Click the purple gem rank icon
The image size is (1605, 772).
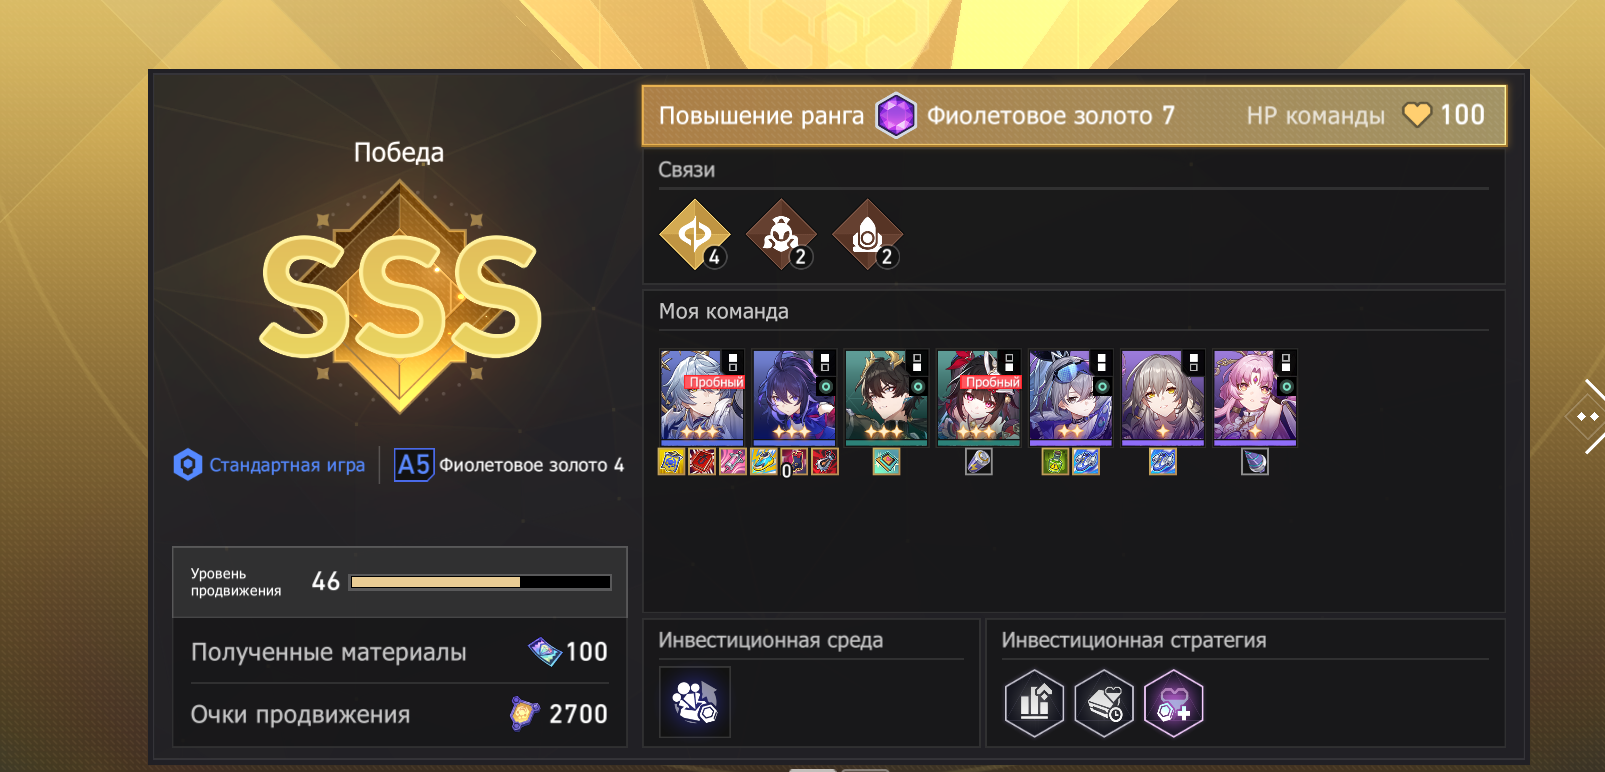896,116
